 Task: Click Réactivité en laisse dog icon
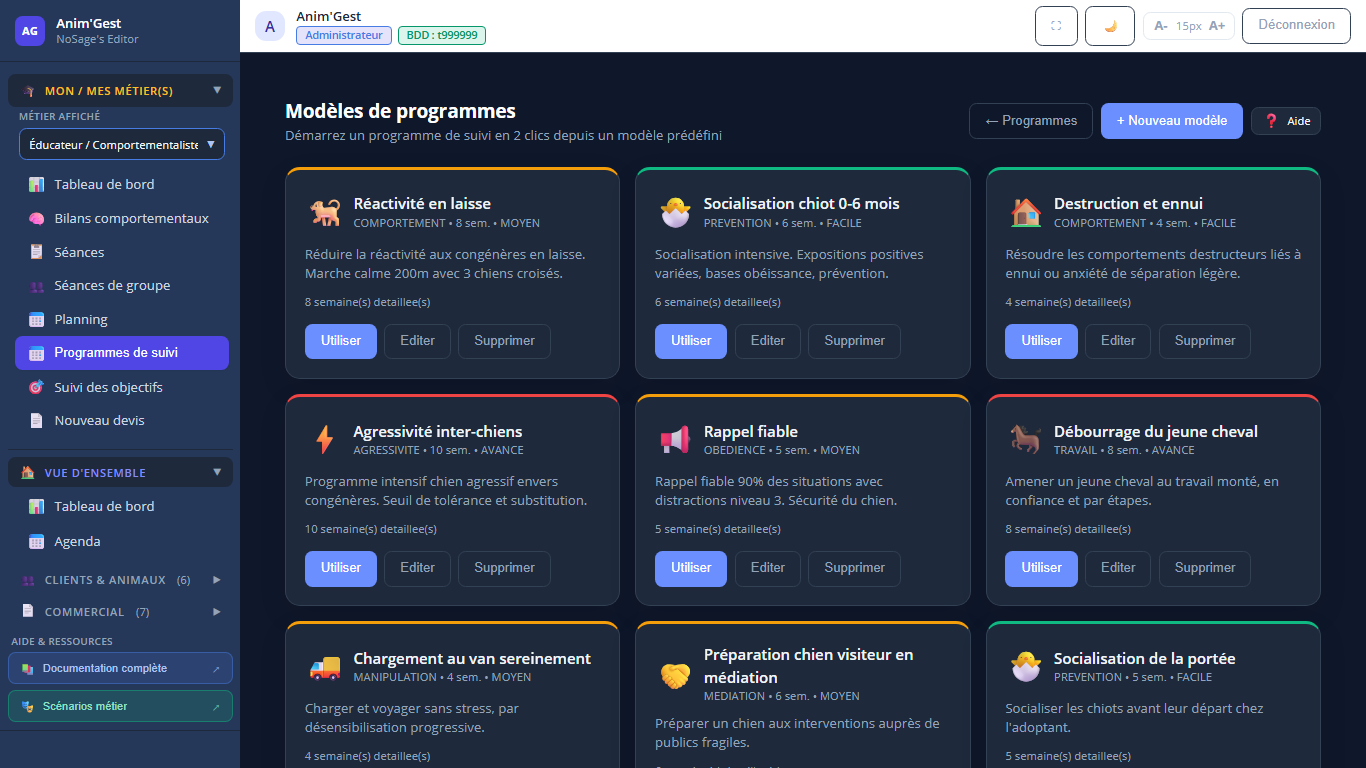click(324, 212)
